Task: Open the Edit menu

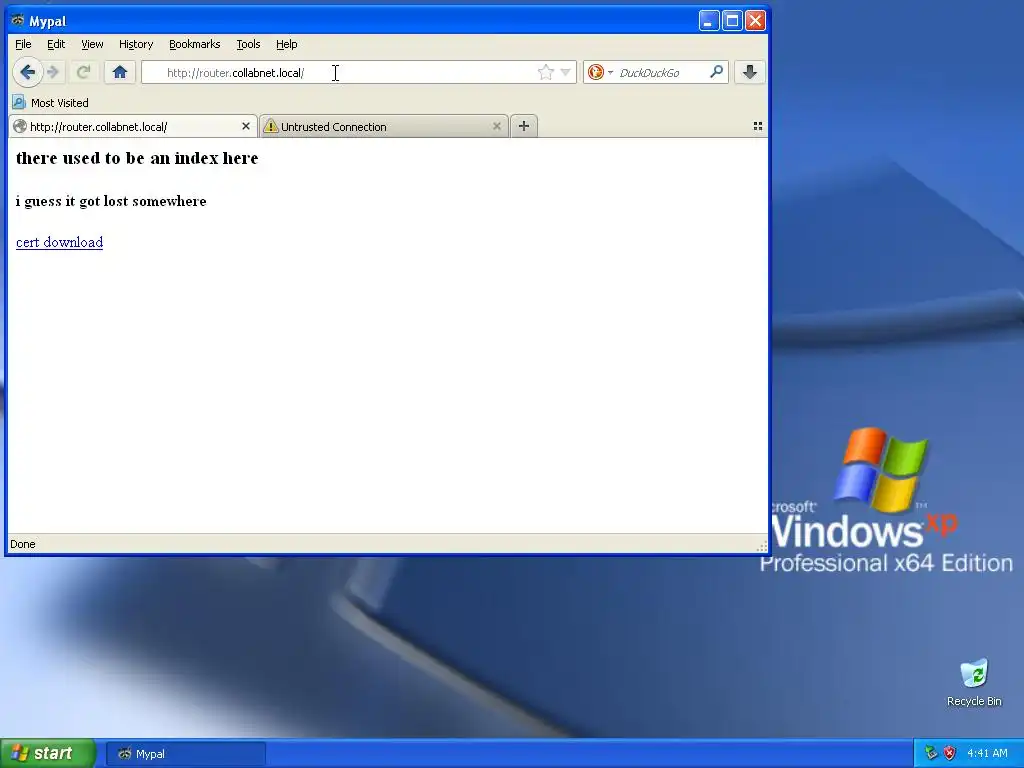Action: click(x=56, y=44)
